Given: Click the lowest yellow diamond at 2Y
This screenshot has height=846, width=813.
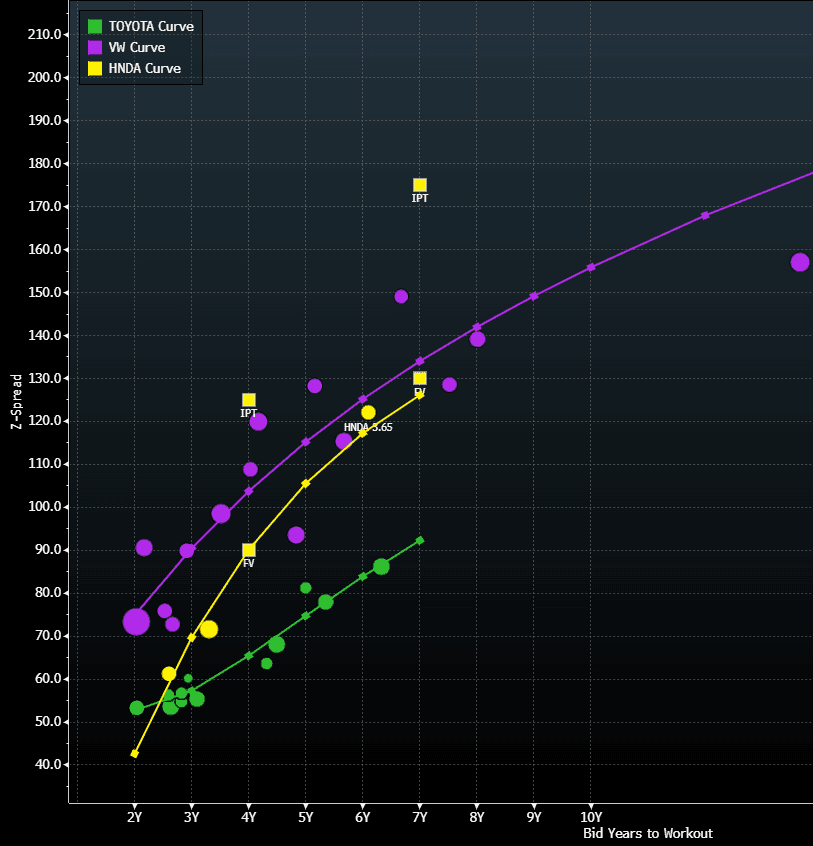Looking at the screenshot, I should tap(135, 754).
